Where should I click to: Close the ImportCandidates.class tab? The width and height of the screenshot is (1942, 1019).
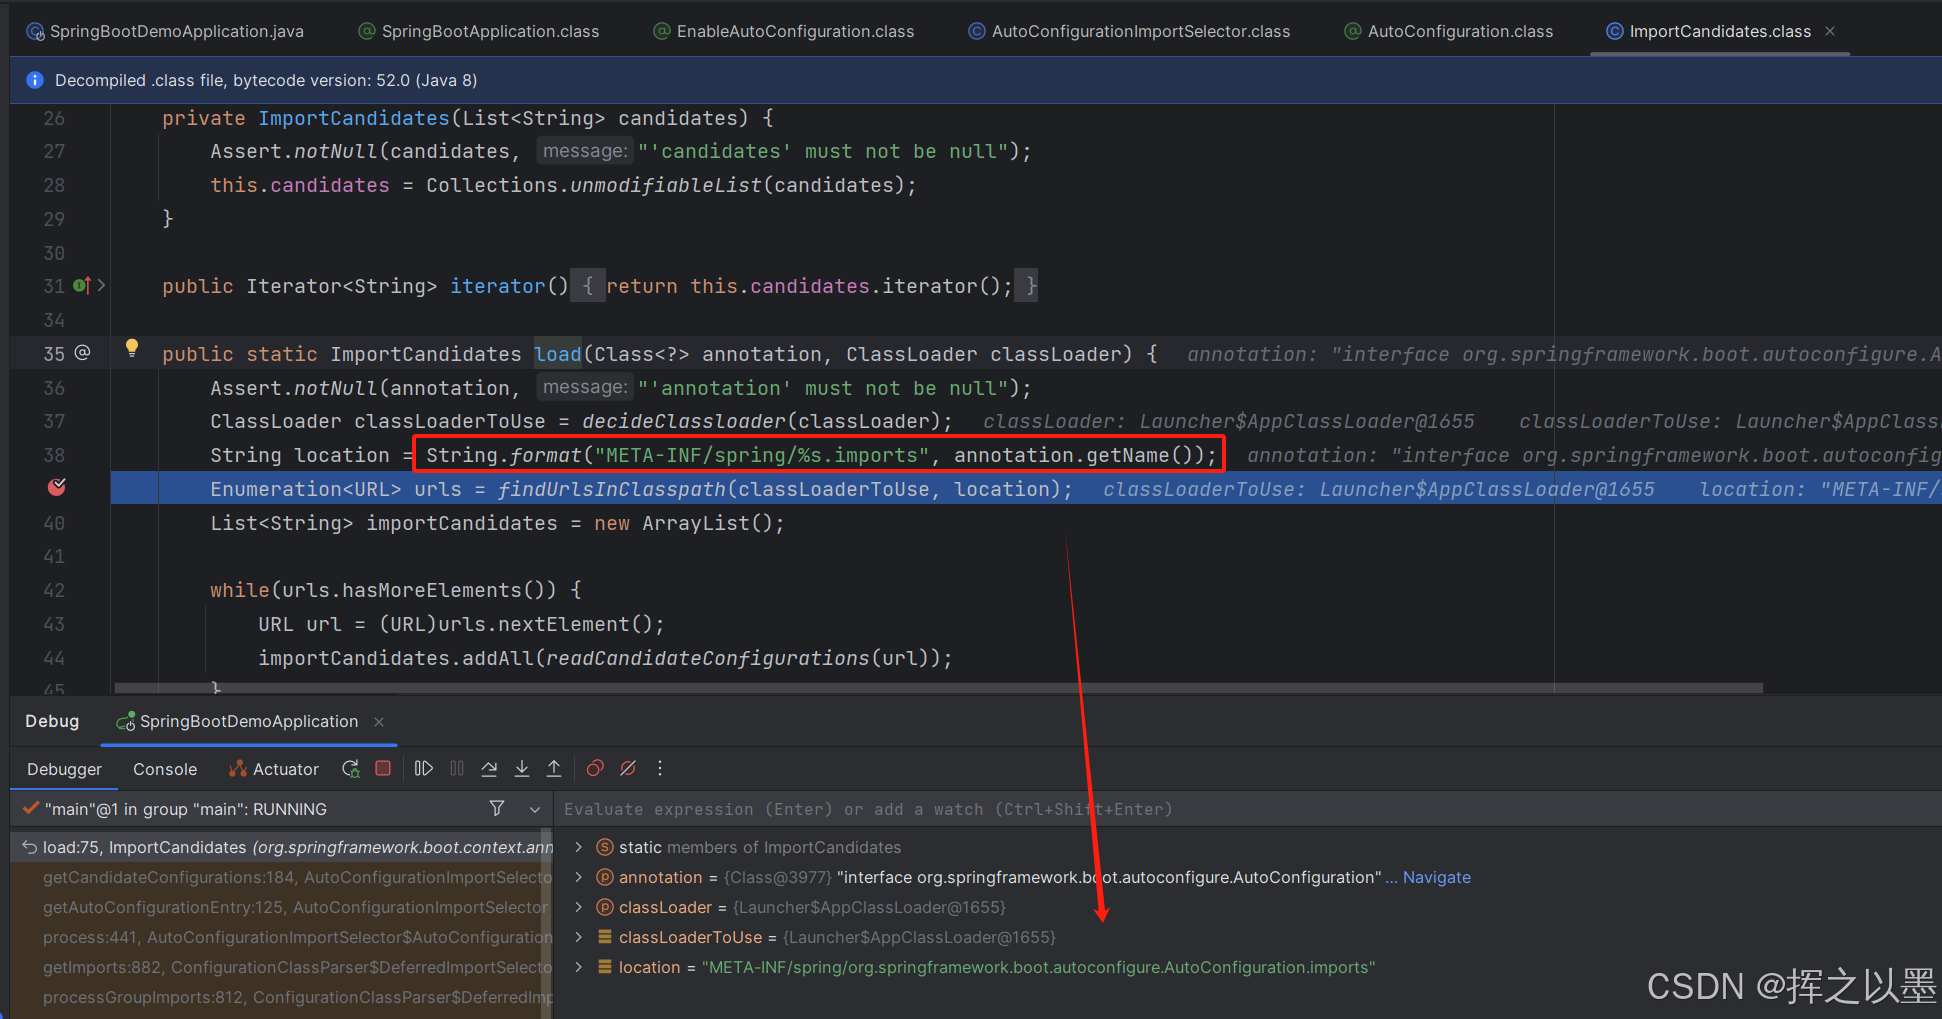(x=1830, y=31)
